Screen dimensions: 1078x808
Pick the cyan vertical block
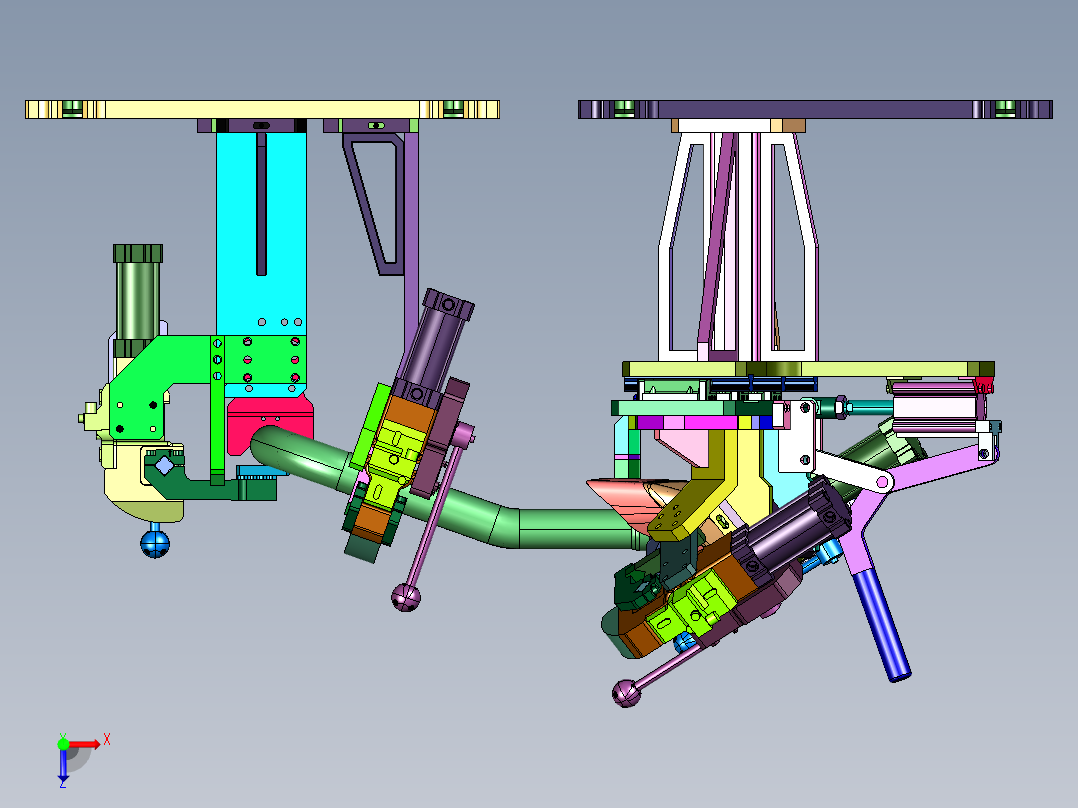pos(261,261)
